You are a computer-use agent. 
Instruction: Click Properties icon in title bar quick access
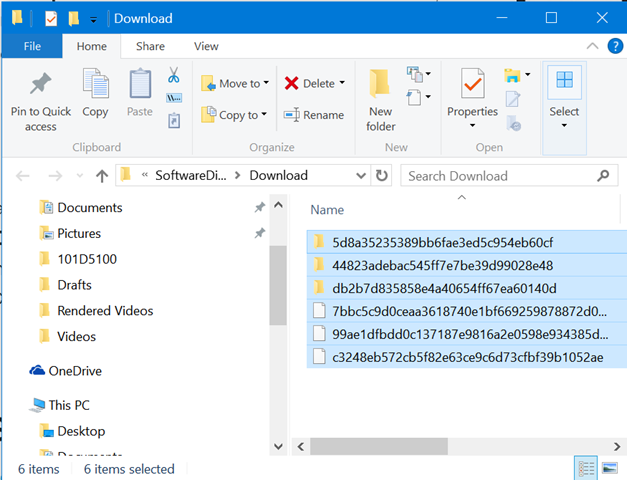[51, 18]
